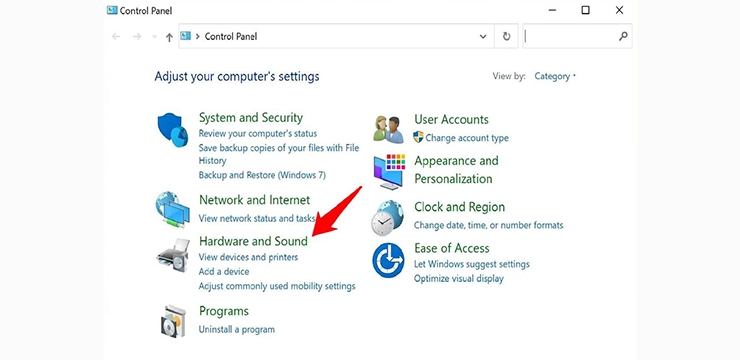
Task: Open User Accounts category
Action: (x=451, y=119)
